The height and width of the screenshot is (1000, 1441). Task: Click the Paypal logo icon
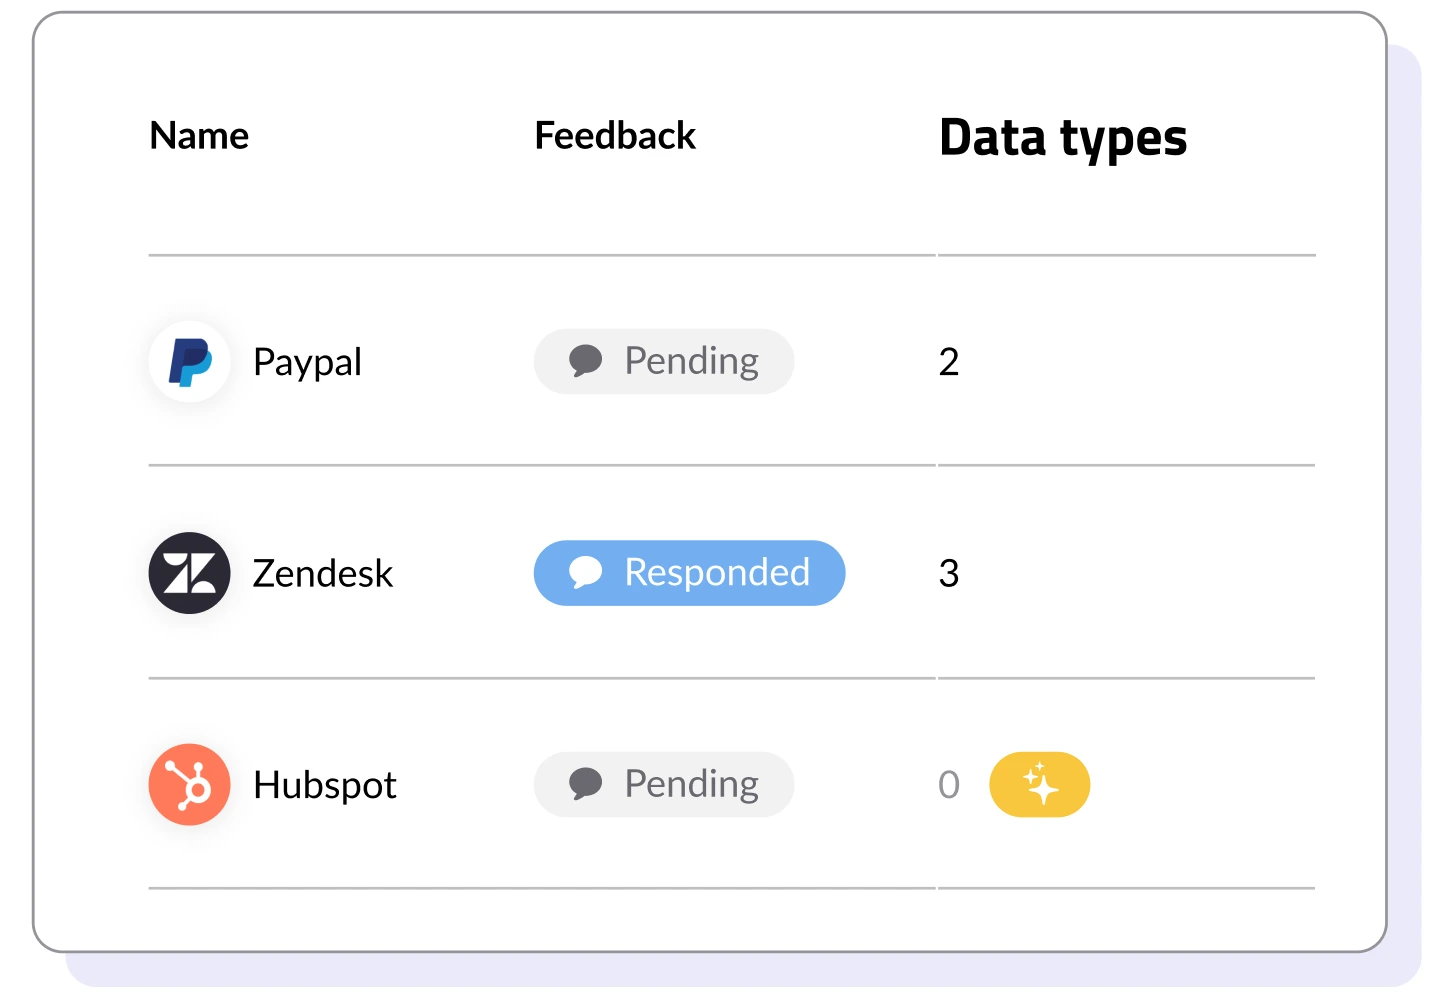tap(189, 362)
